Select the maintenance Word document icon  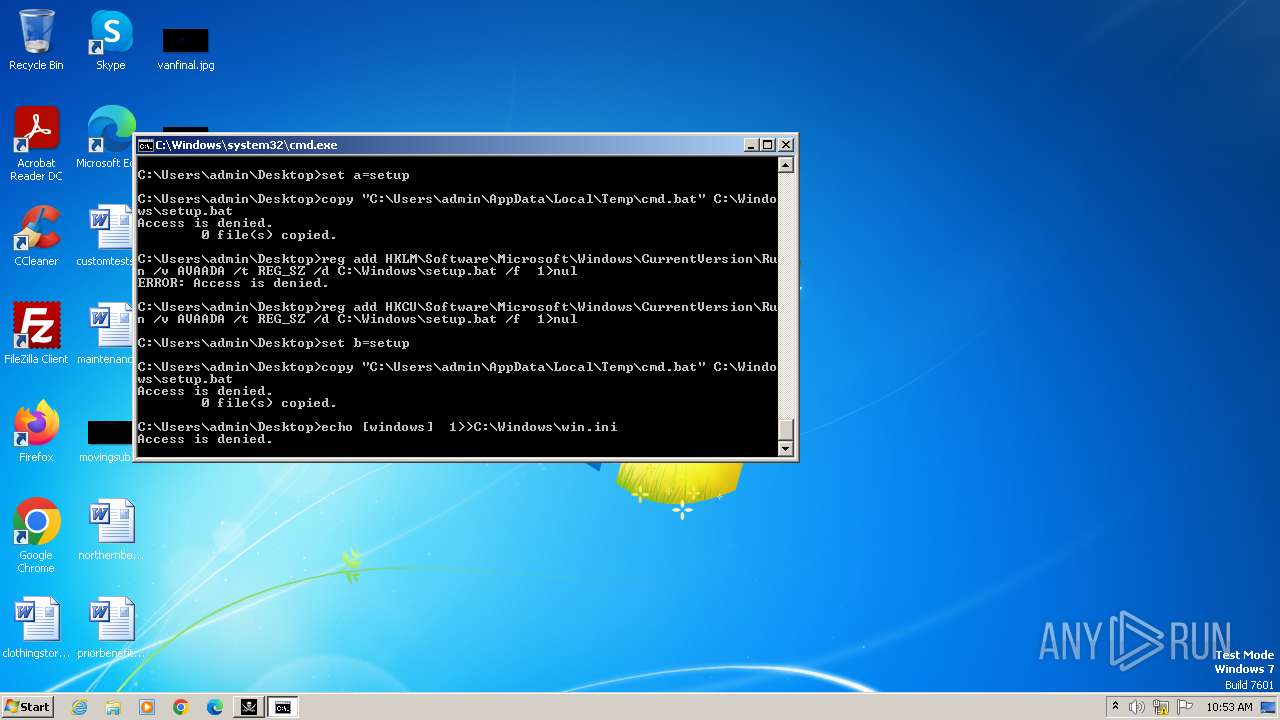pos(106,334)
